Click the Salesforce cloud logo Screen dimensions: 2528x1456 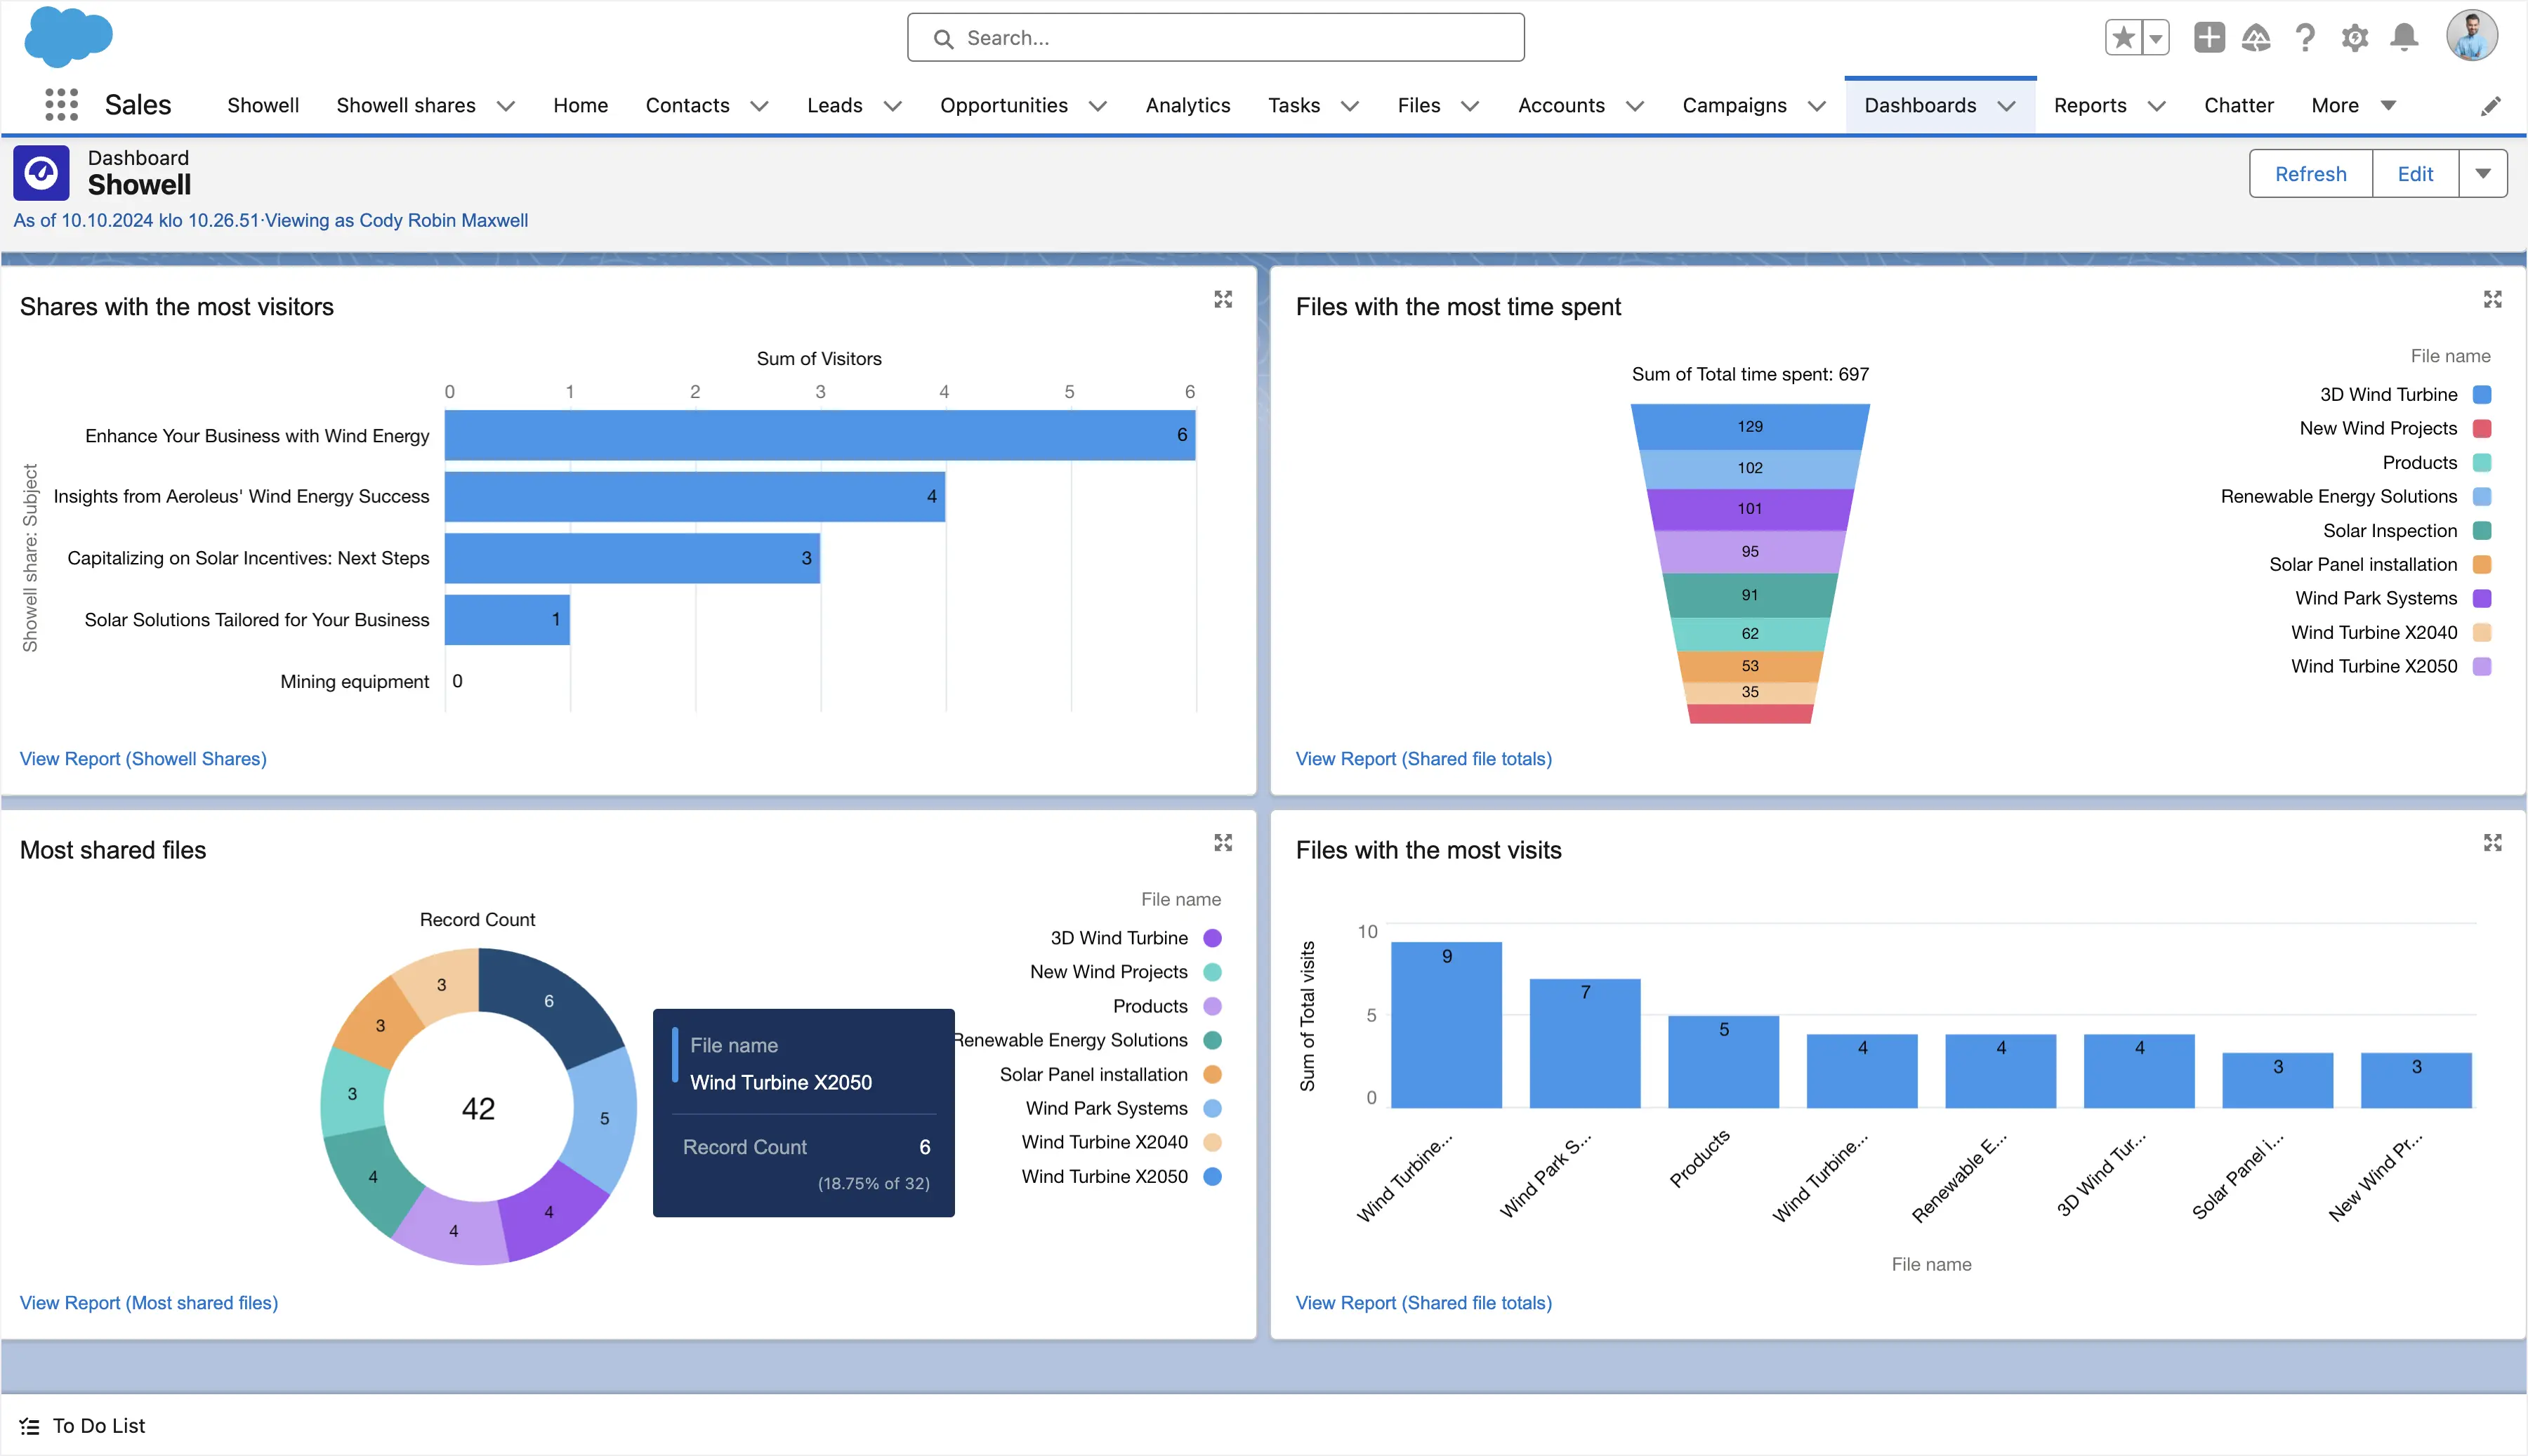pos(68,37)
